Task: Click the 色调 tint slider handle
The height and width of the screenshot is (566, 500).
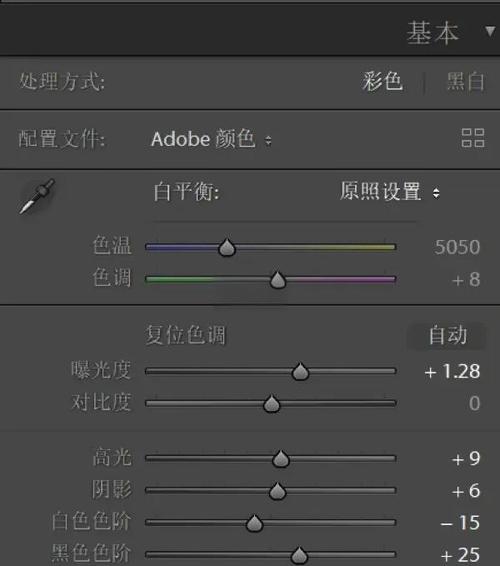Action: point(278,280)
